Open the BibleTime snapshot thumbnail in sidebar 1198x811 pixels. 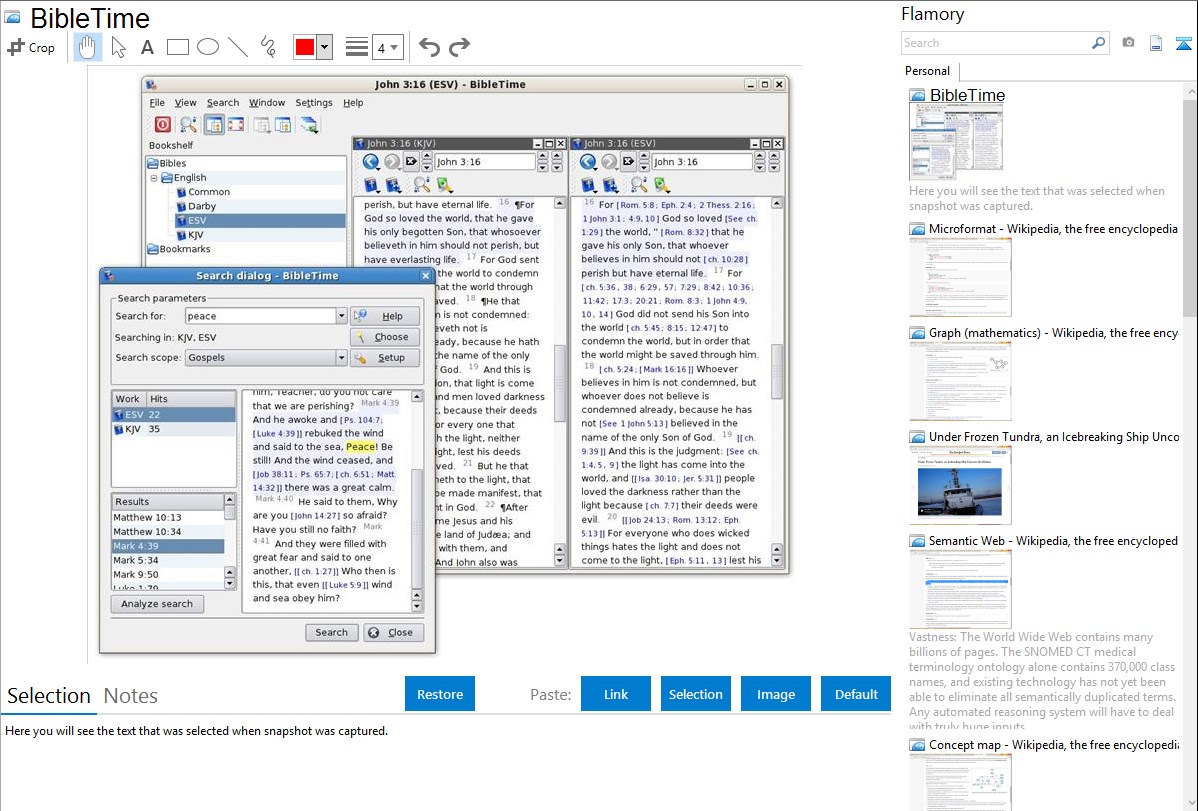point(956,142)
